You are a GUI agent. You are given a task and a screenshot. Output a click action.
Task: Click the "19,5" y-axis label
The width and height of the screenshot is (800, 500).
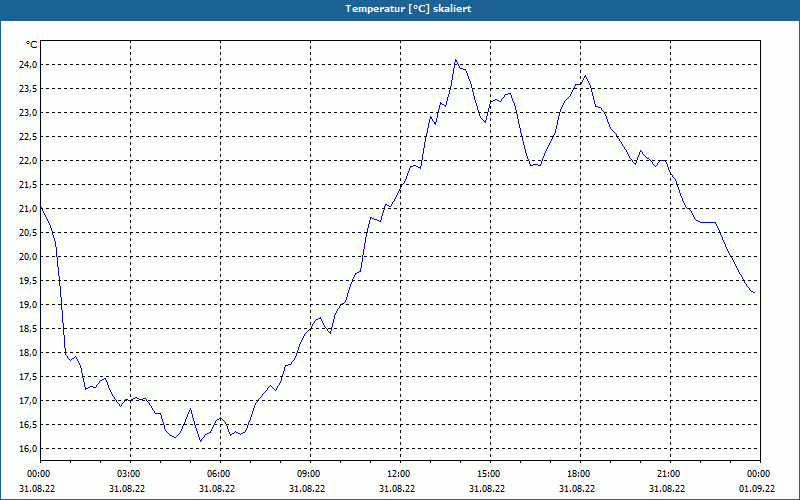[28, 280]
